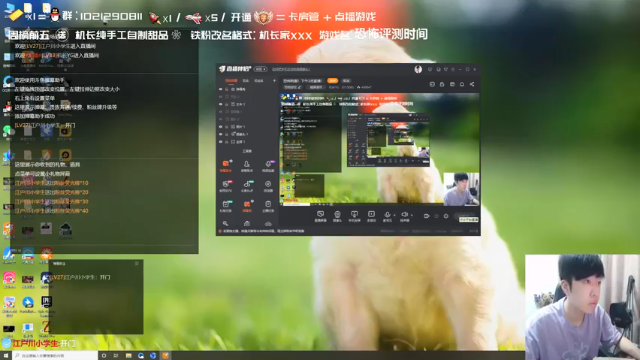Toggle visibility of the 全屏 1 source

221,142
